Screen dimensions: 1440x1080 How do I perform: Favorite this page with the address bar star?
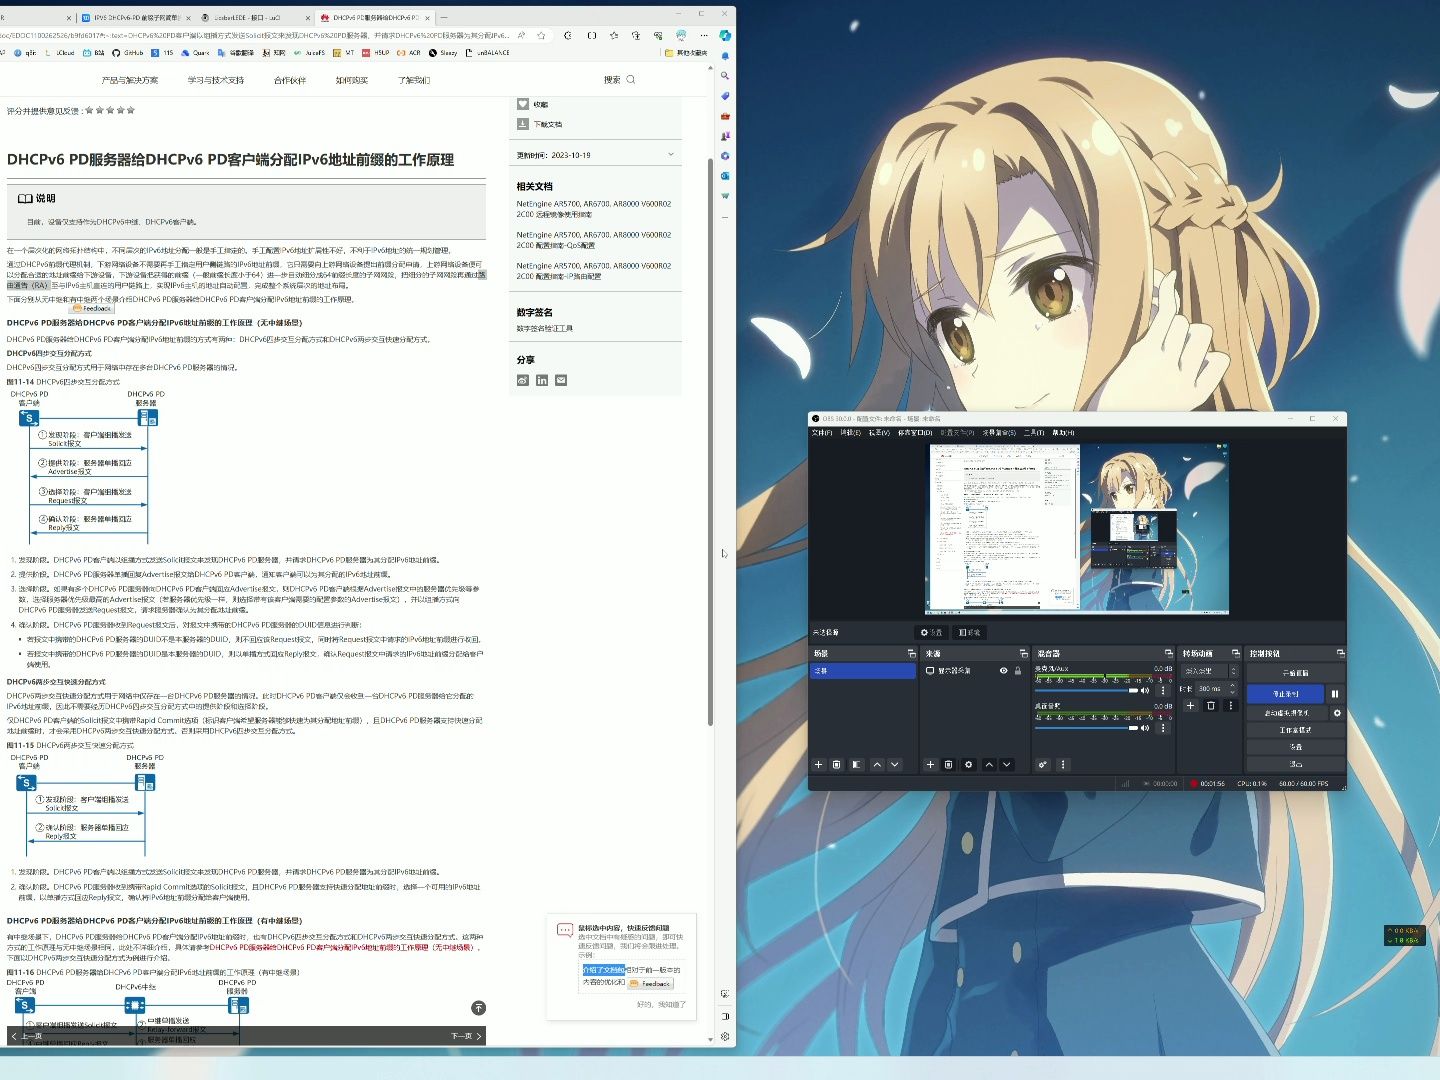click(x=541, y=35)
